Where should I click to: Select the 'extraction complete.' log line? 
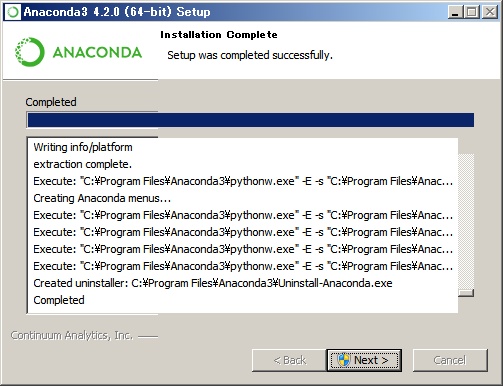coord(83,164)
